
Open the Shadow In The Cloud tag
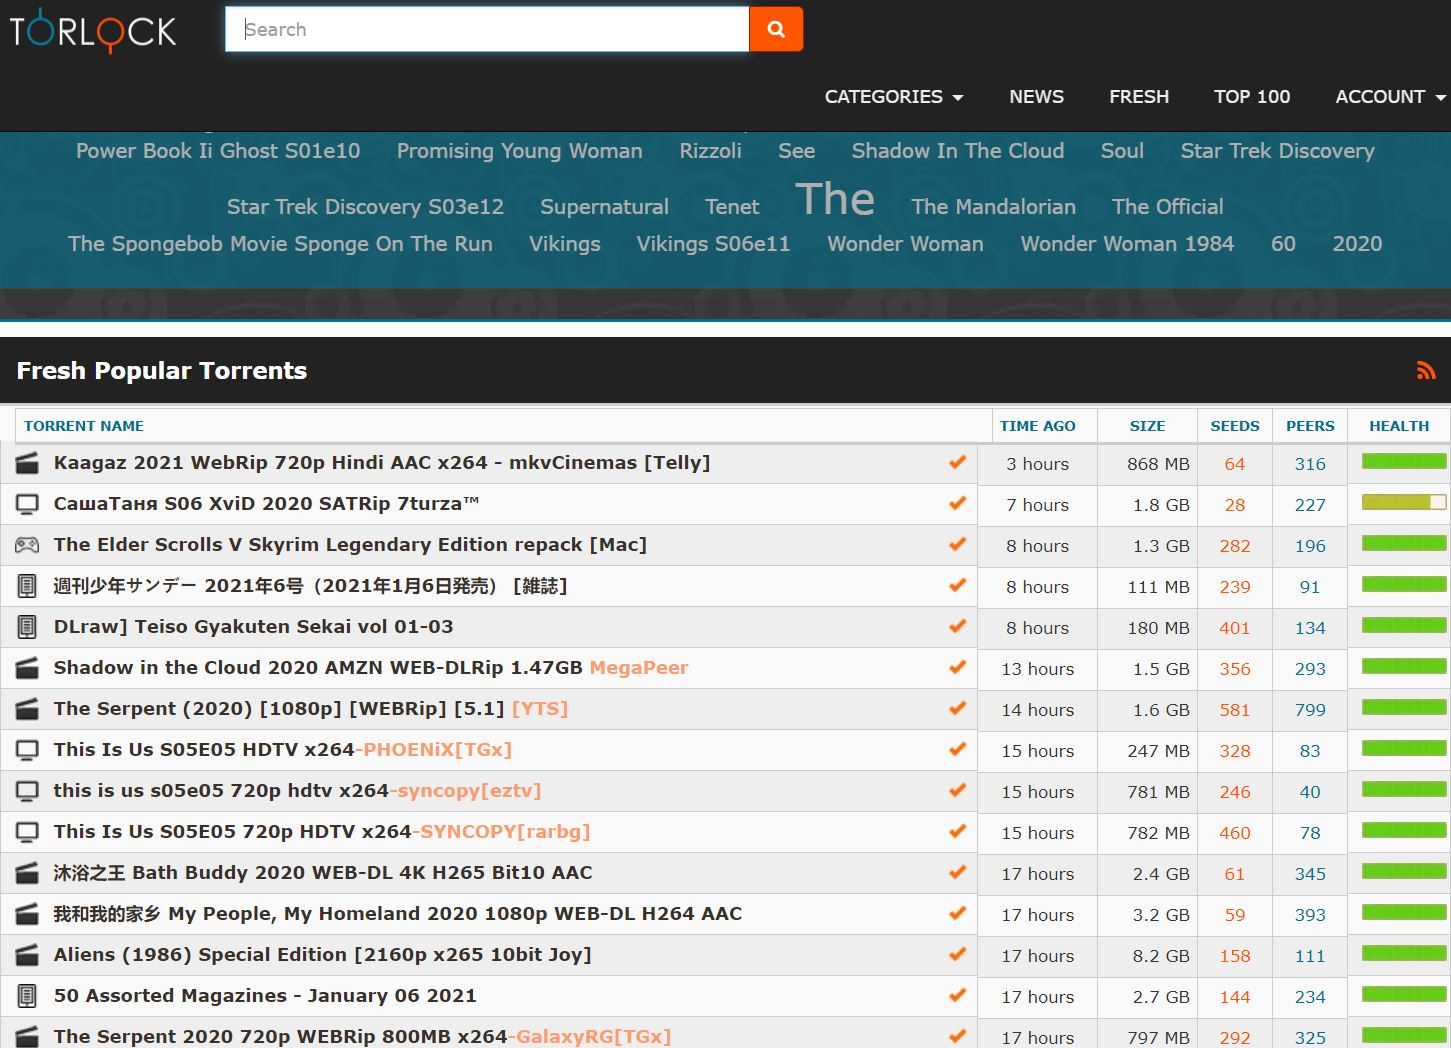pos(958,151)
